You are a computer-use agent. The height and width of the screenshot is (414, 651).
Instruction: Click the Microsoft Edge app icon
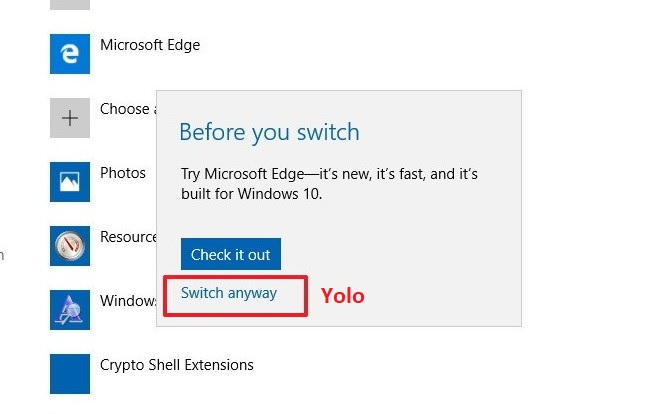[70, 54]
